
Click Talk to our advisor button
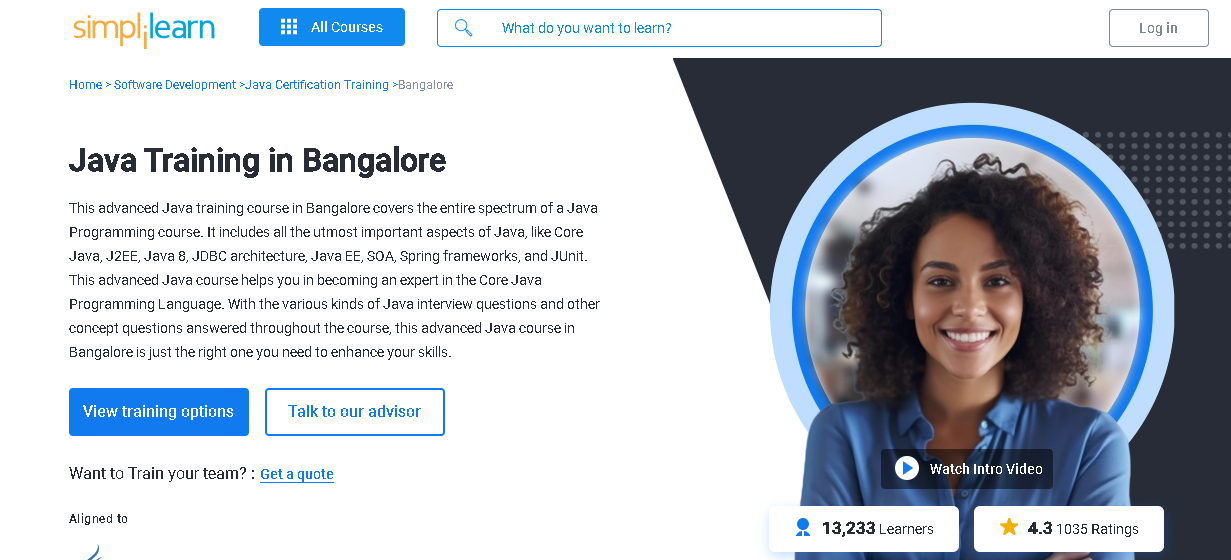point(355,412)
